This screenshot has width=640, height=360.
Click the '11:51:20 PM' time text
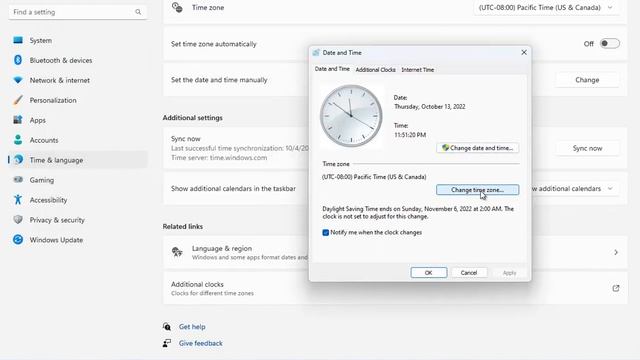tap(410, 135)
